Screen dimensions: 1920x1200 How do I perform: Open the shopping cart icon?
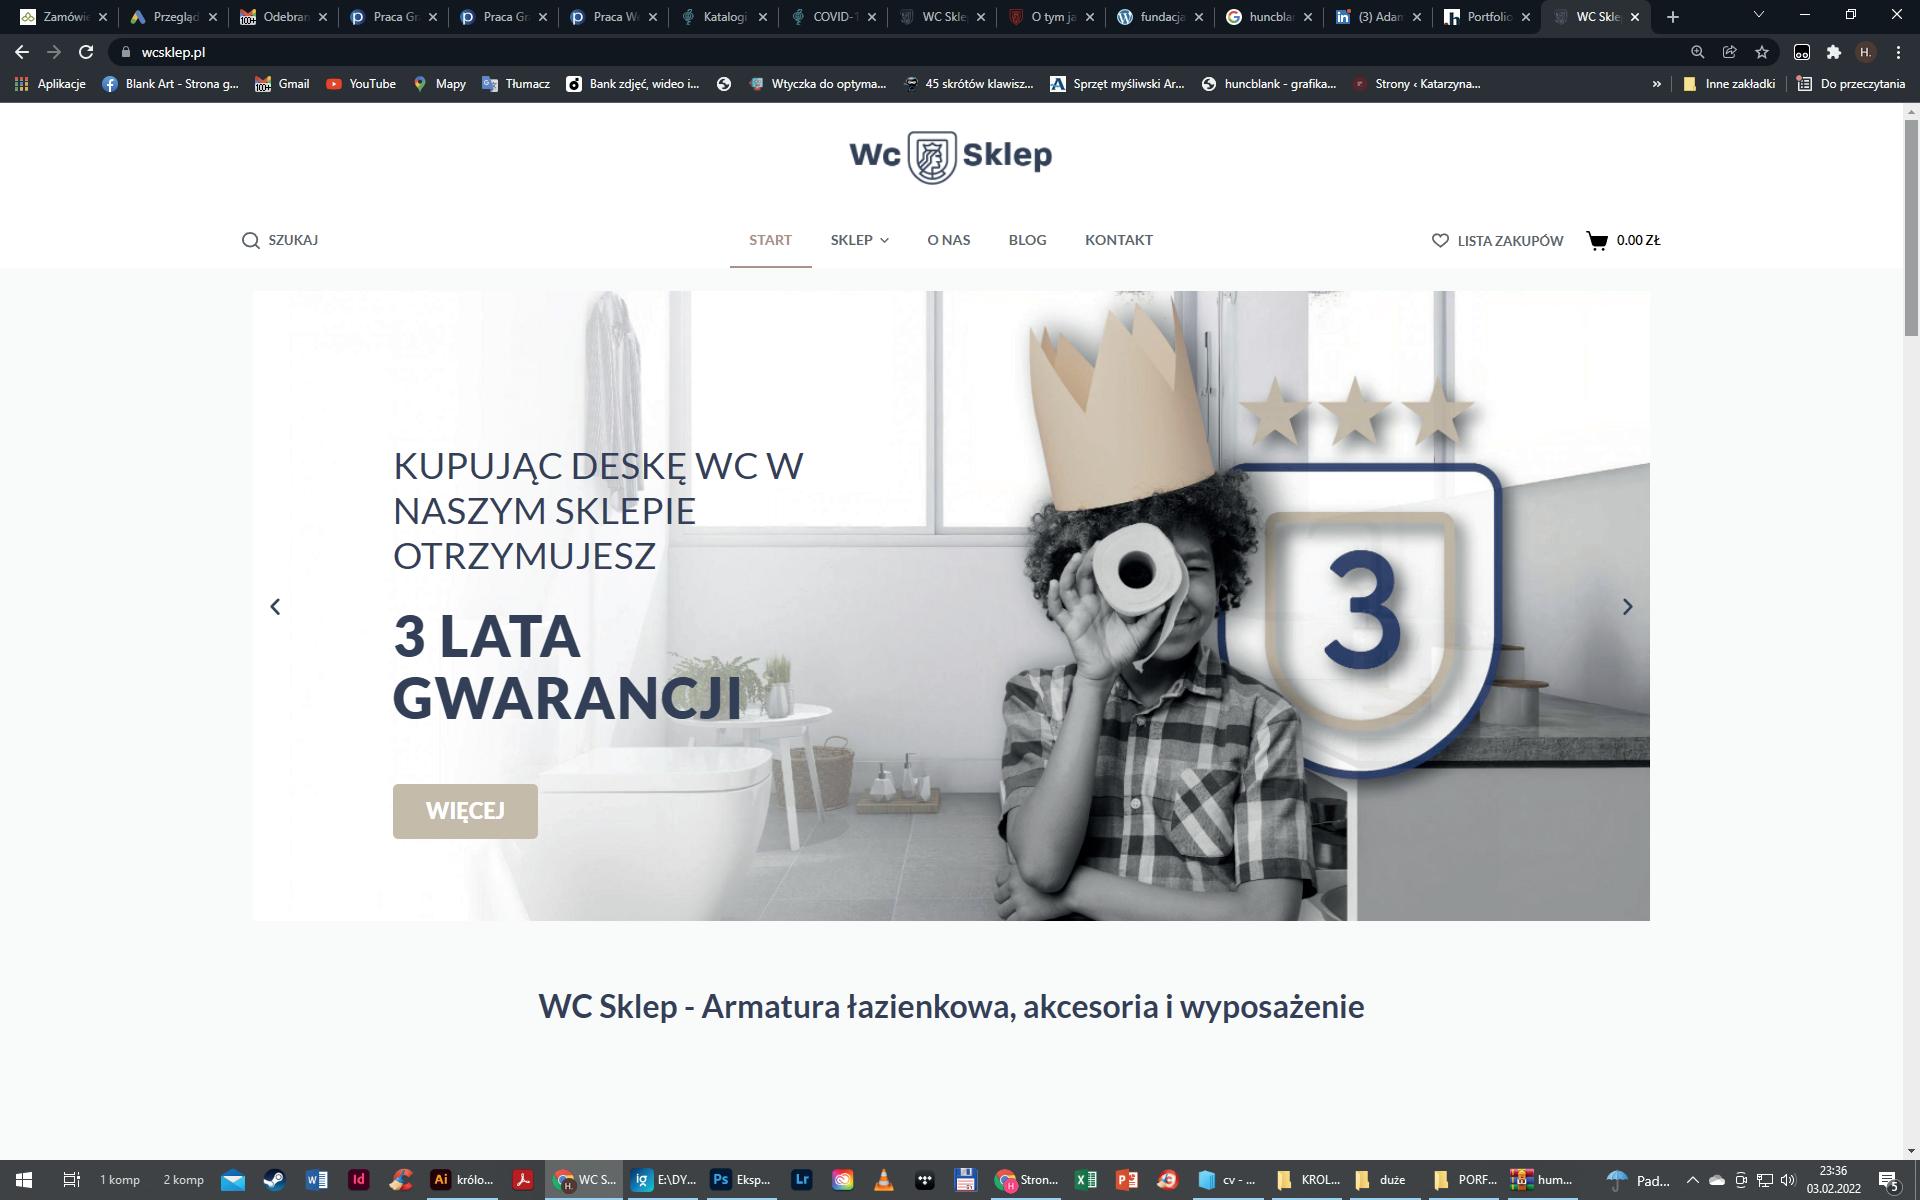click(x=1597, y=240)
